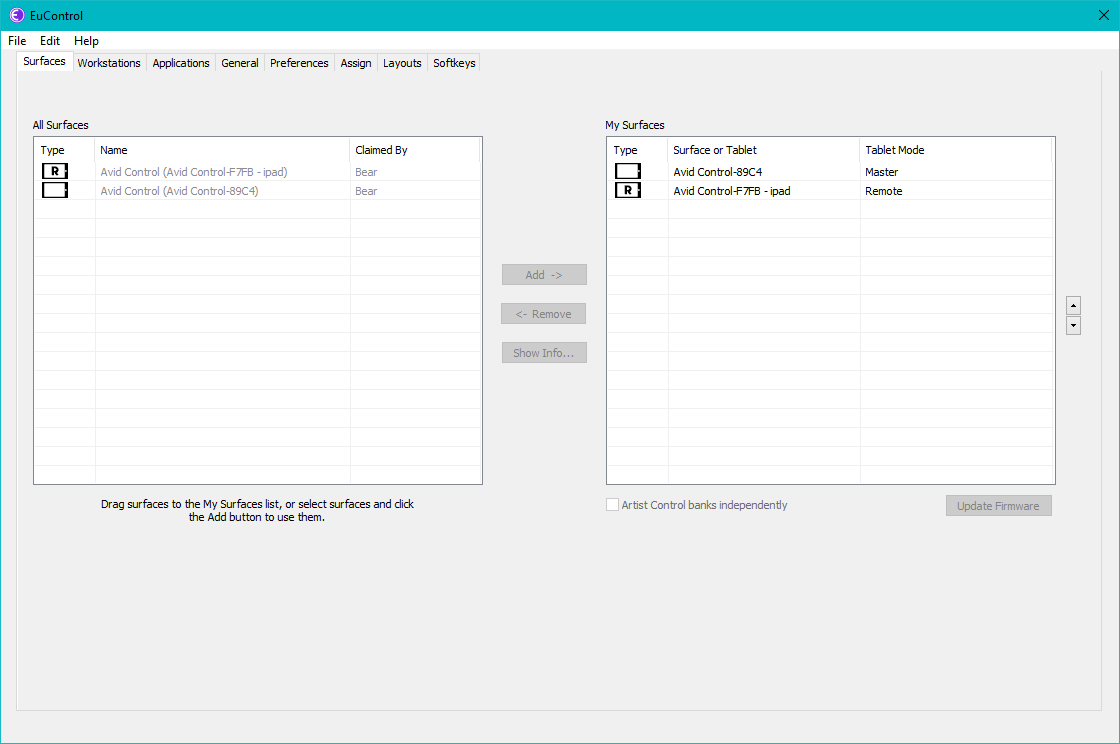Click the Update Firmware button

pos(998,506)
